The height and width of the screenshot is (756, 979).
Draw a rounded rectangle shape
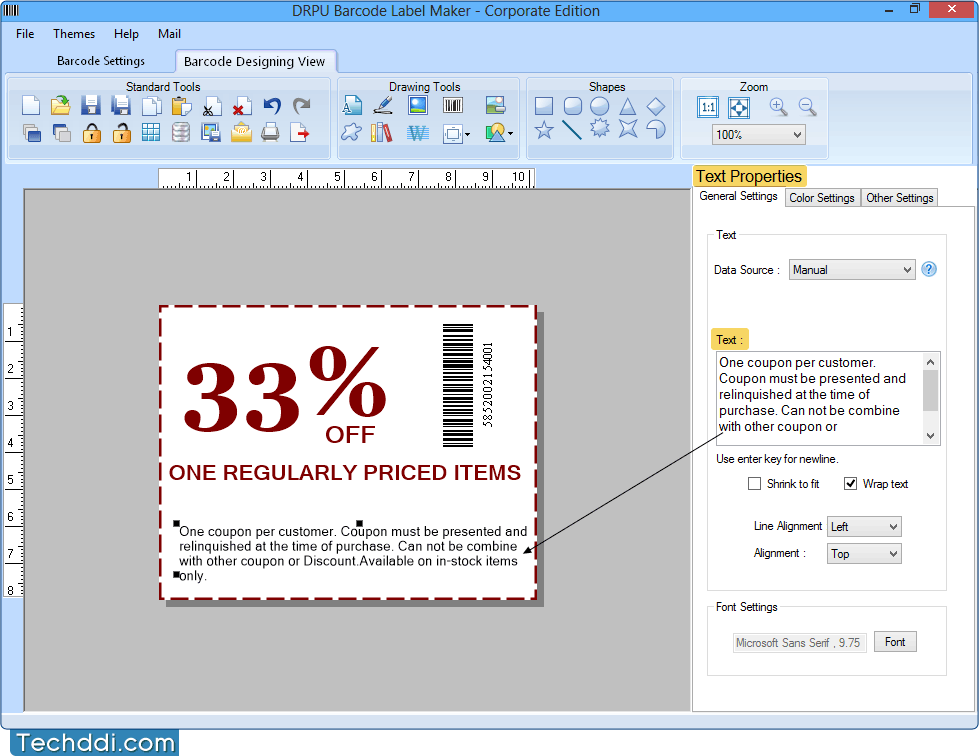click(573, 106)
